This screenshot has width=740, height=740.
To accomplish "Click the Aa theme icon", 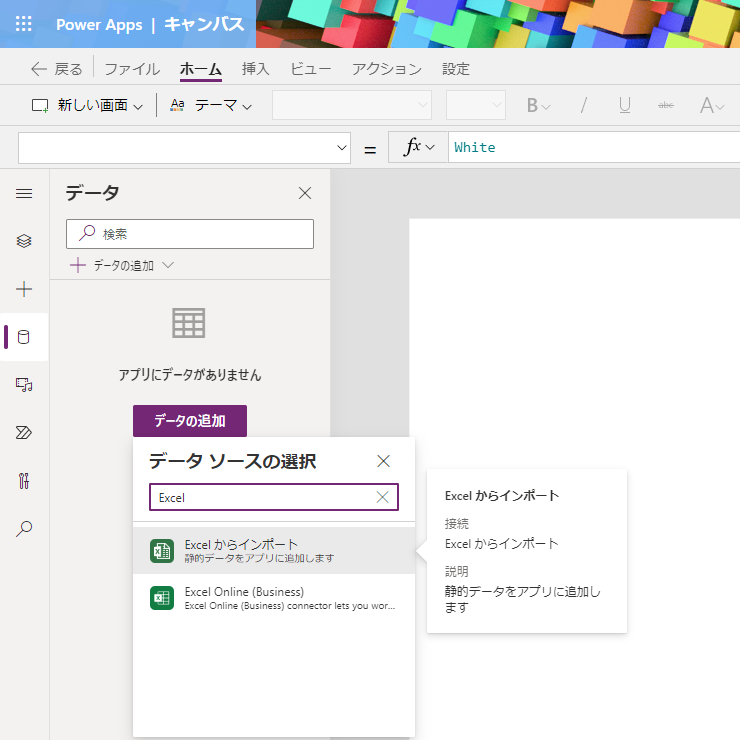I will pos(177,105).
